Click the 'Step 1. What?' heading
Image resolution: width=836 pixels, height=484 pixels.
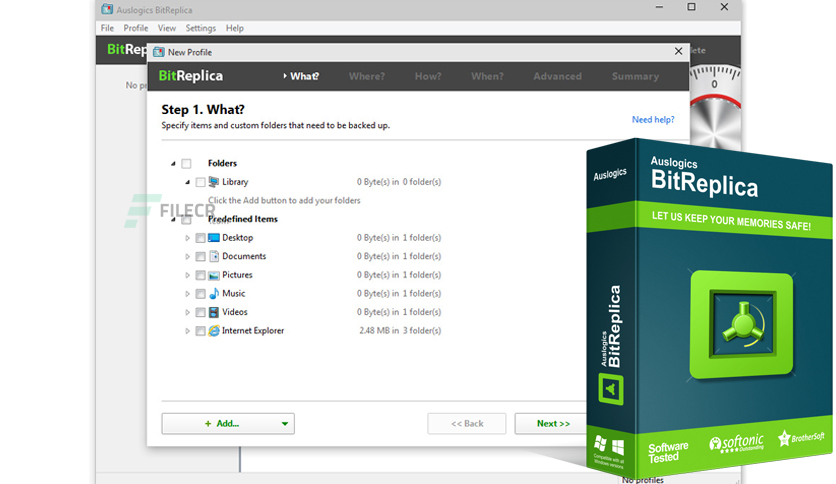pyautogui.click(x=203, y=109)
